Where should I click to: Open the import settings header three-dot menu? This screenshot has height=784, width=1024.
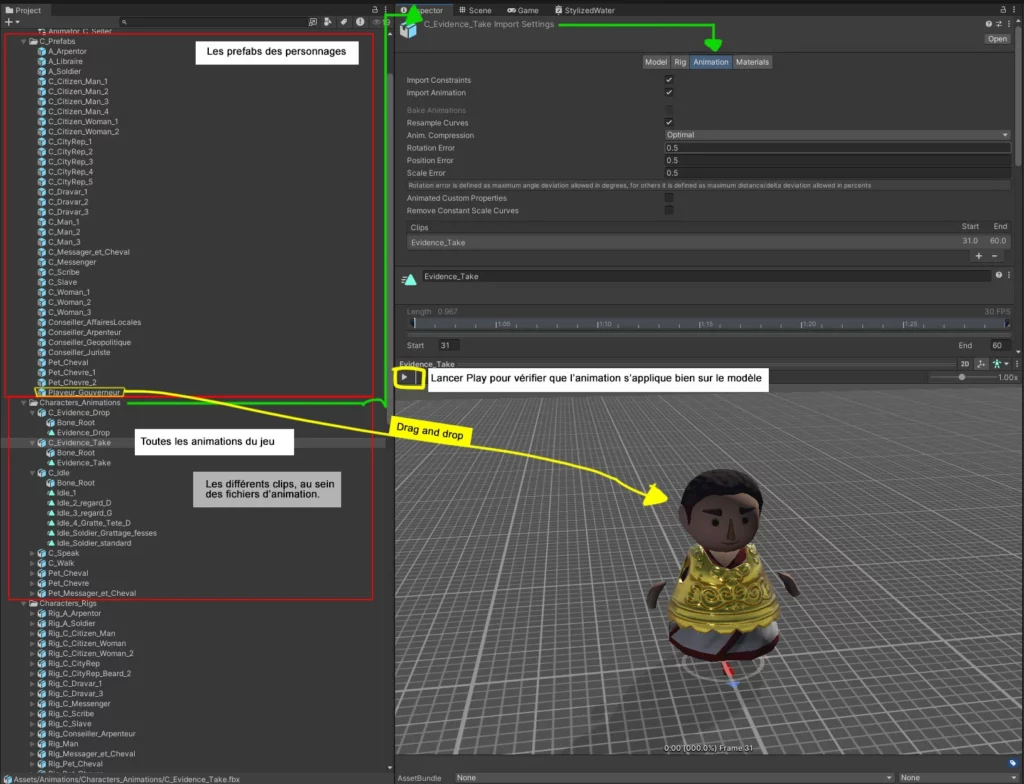coord(1009,24)
